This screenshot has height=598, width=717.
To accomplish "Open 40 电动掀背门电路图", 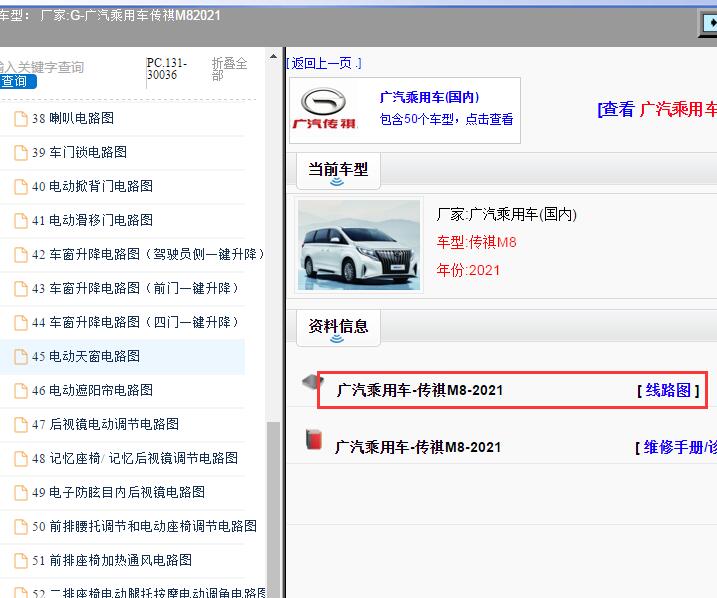I will tap(92, 187).
